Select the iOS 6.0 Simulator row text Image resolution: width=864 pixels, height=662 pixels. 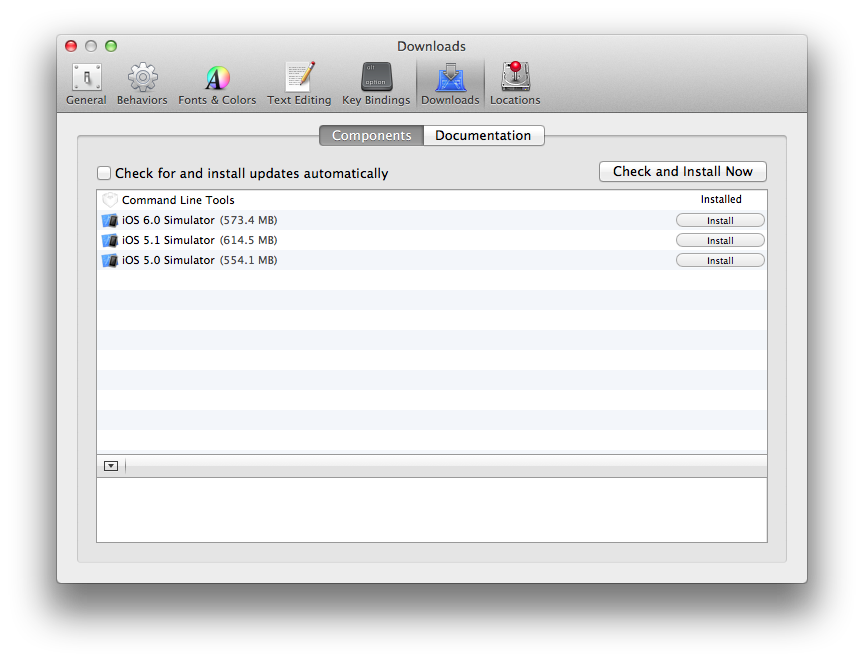[x=168, y=220]
